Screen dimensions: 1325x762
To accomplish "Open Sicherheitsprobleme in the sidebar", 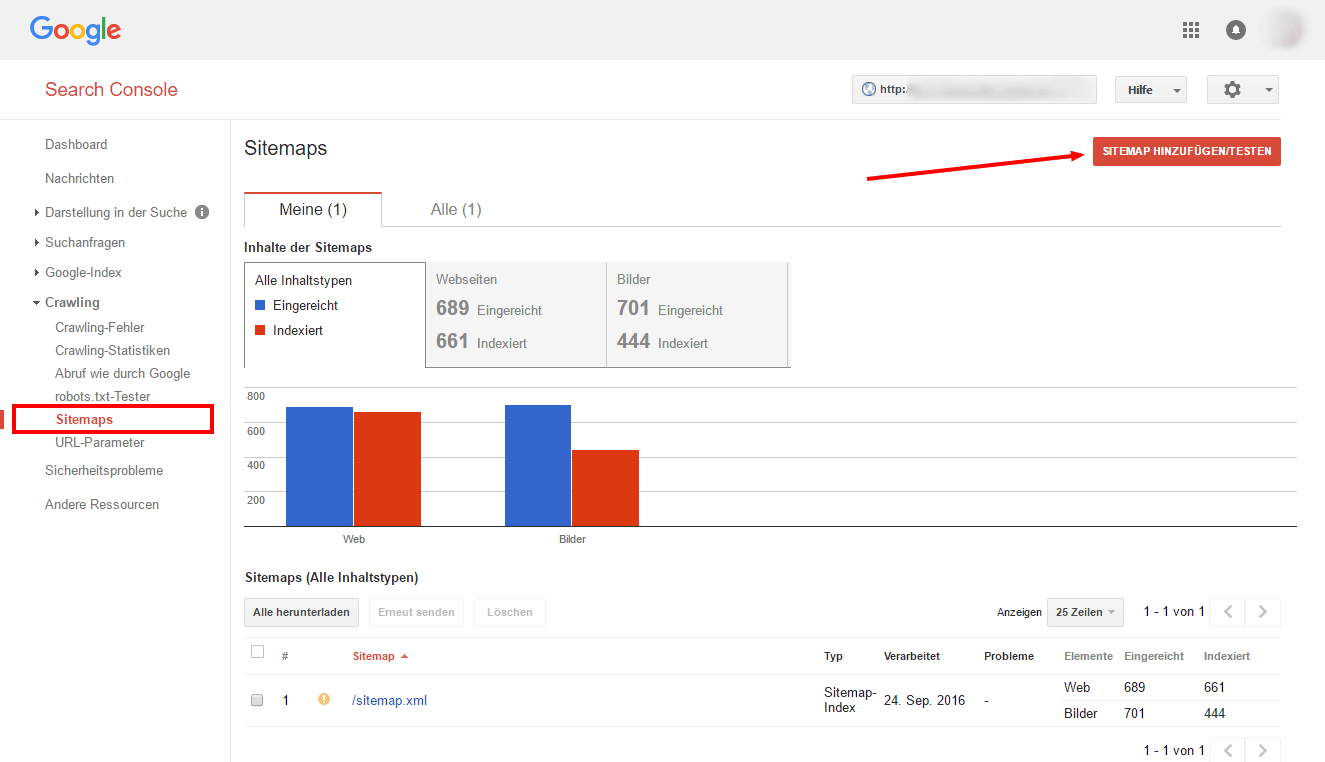I will pyautogui.click(x=104, y=470).
